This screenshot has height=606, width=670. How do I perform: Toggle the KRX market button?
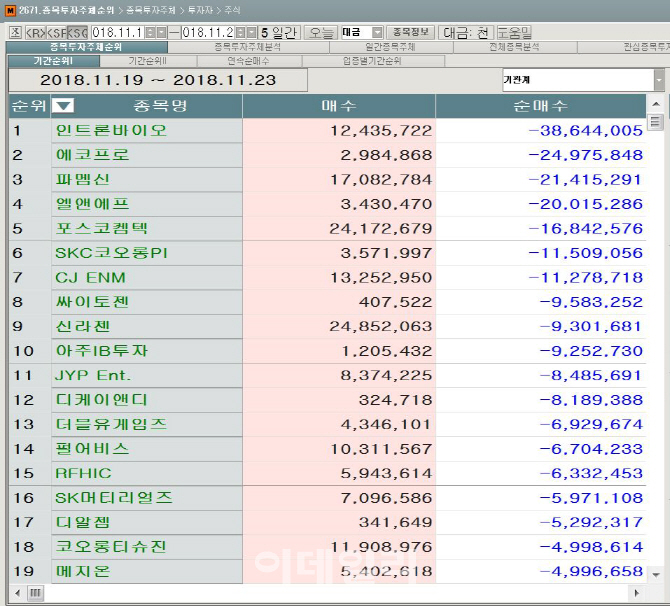[x=34, y=32]
